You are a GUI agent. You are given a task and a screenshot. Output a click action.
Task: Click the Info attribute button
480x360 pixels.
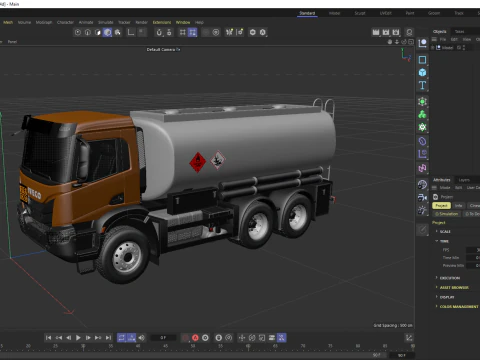click(459, 206)
